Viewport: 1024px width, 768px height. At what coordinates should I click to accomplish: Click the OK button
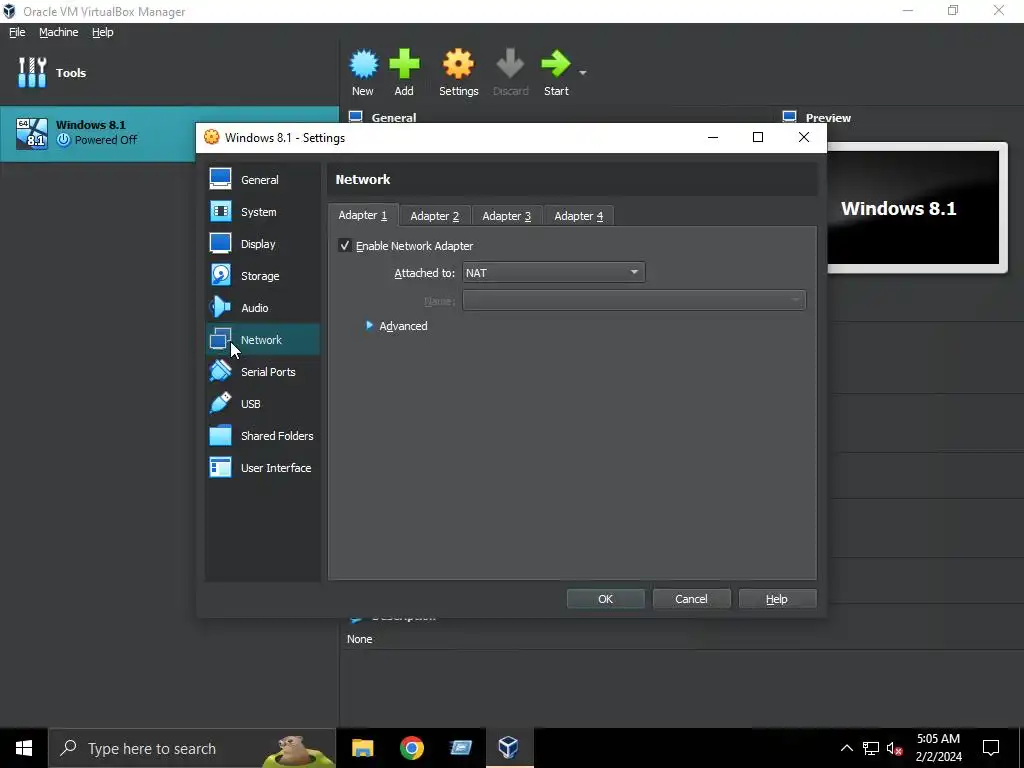605,599
